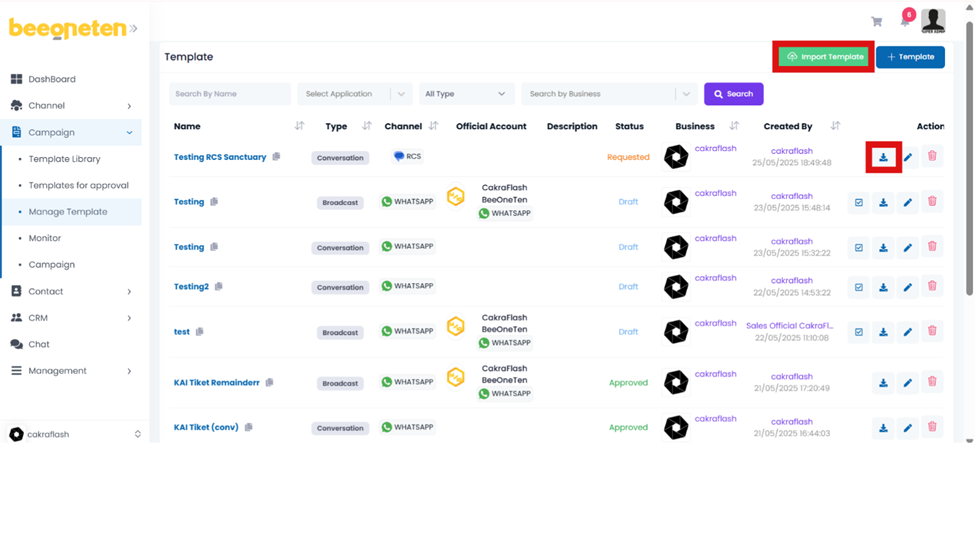Download the Testing RCS Sanctuary template
The width and height of the screenshot is (975, 548).
point(883,157)
